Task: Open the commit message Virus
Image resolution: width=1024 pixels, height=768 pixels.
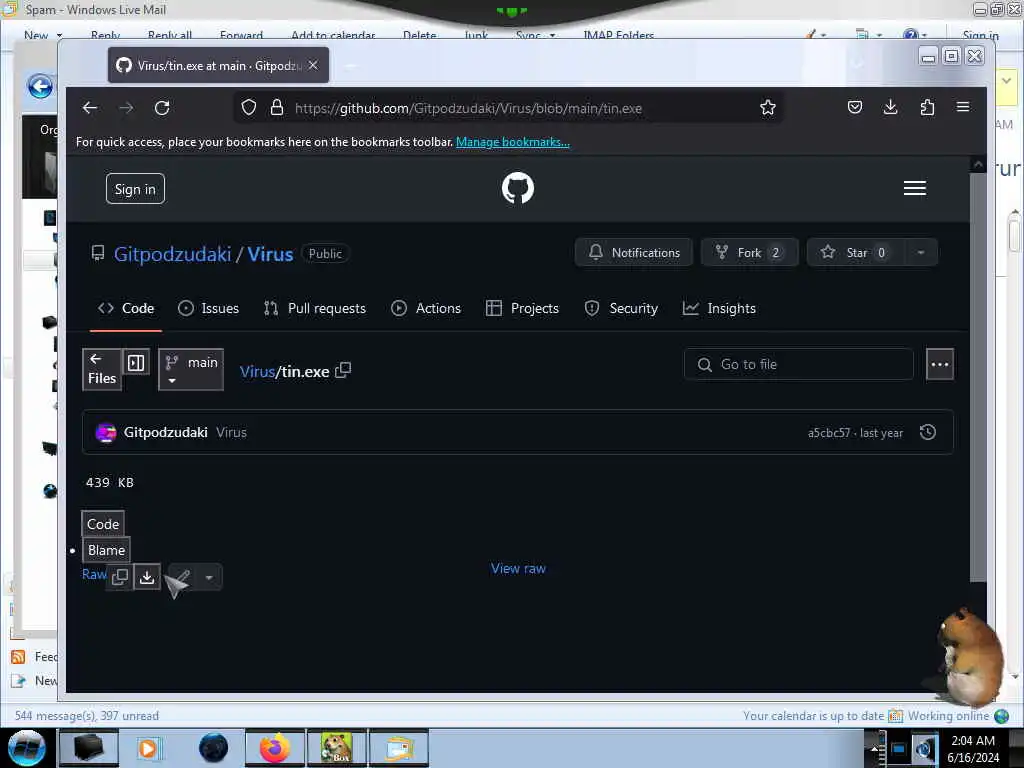Action: point(231,432)
